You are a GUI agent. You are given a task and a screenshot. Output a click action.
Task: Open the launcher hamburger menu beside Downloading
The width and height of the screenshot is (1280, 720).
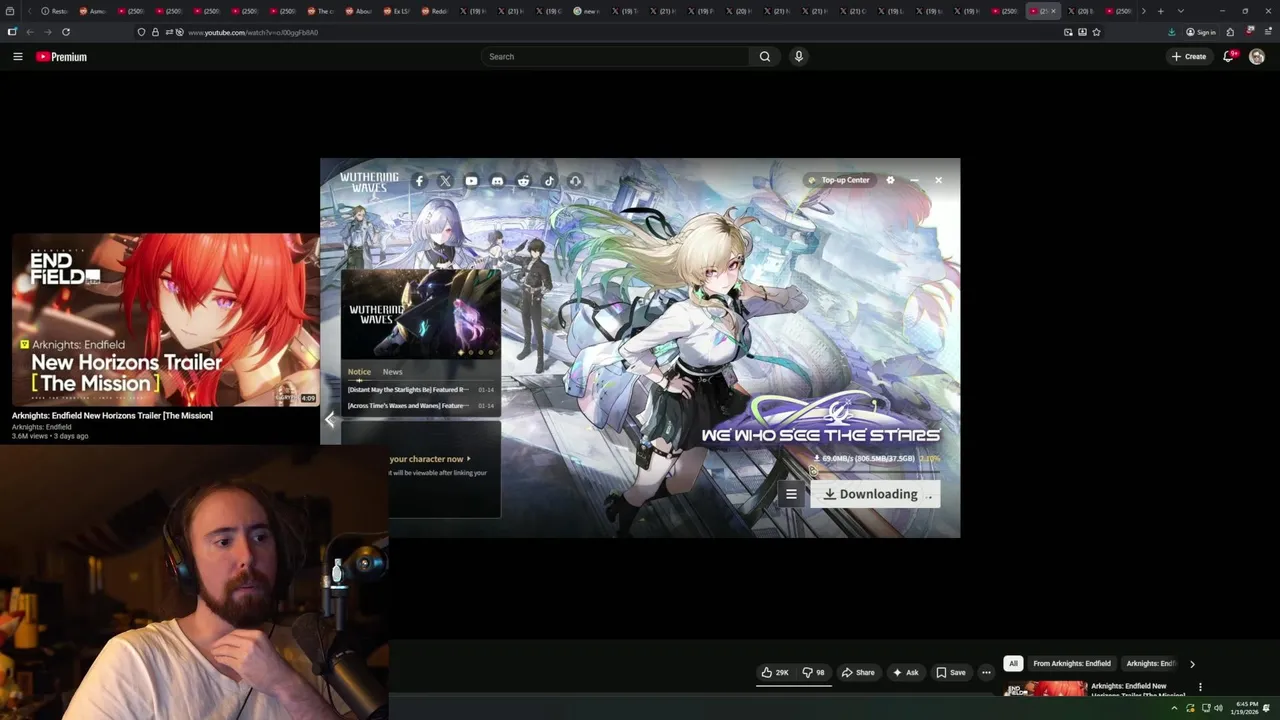coord(791,494)
